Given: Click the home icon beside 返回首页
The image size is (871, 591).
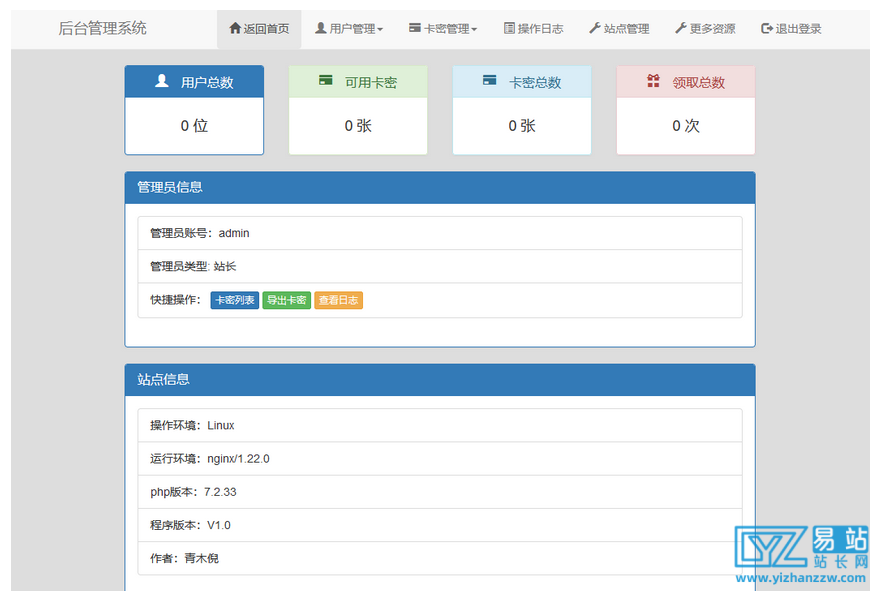Looking at the screenshot, I should [235, 29].
